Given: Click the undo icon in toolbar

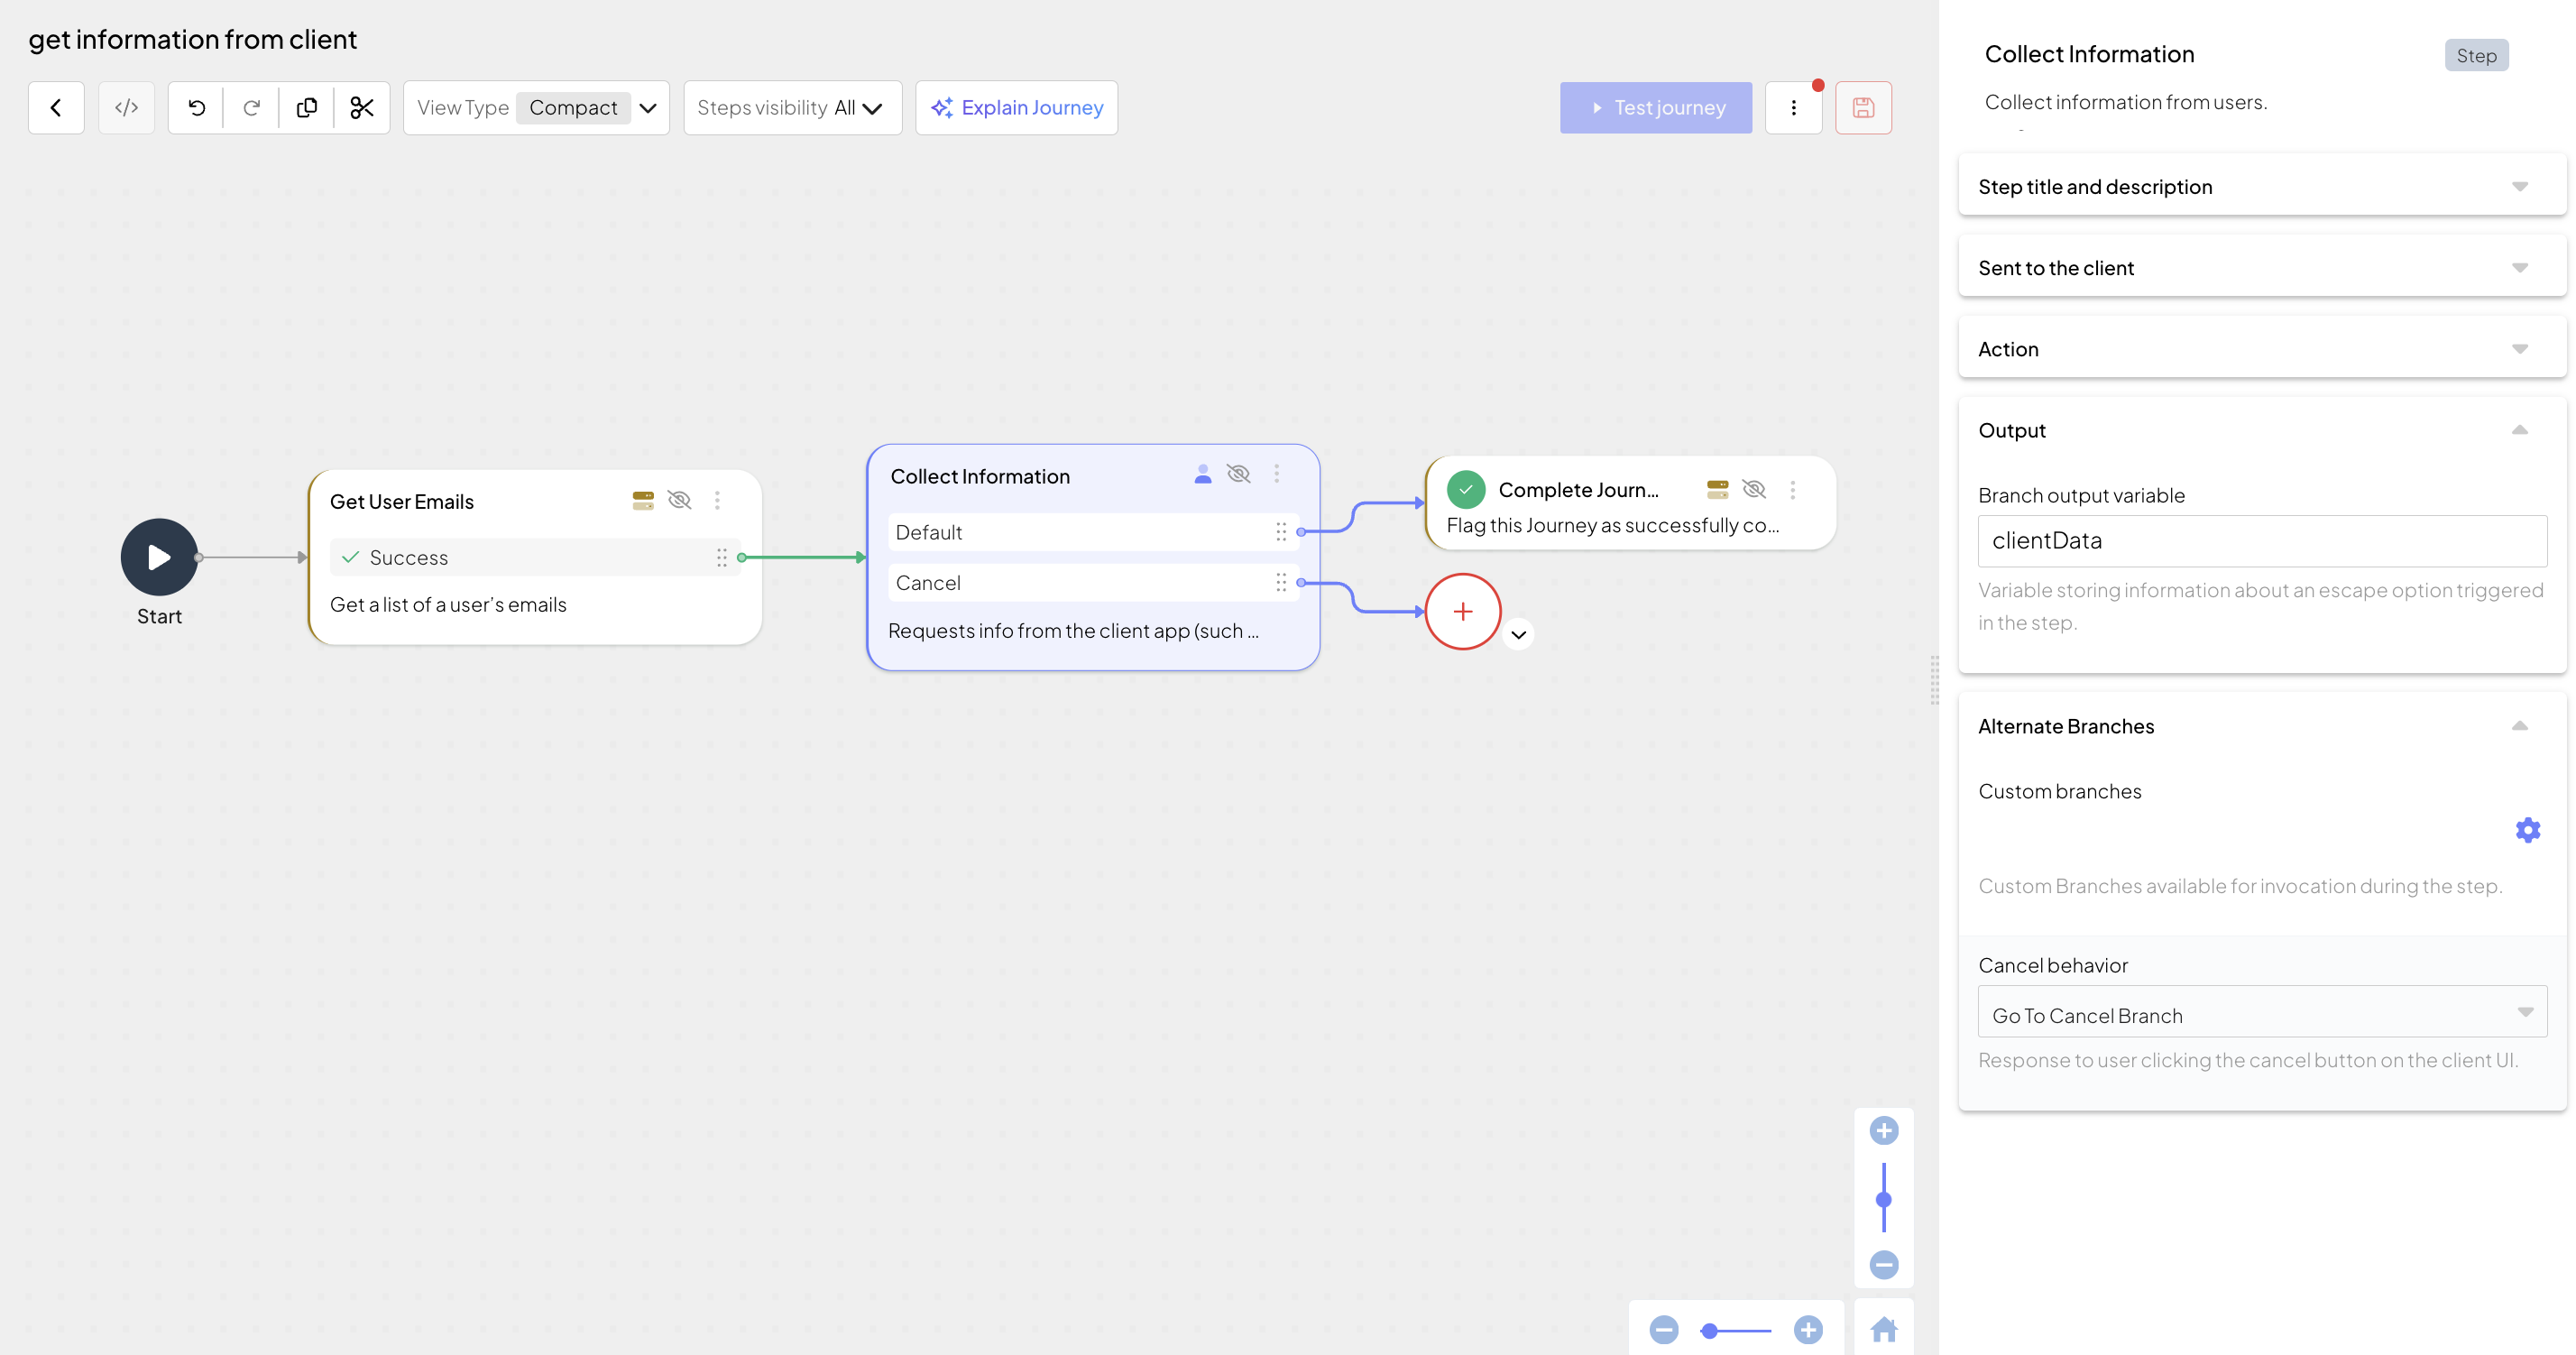Looking at the screenshot, I should [x=196, y=108].
